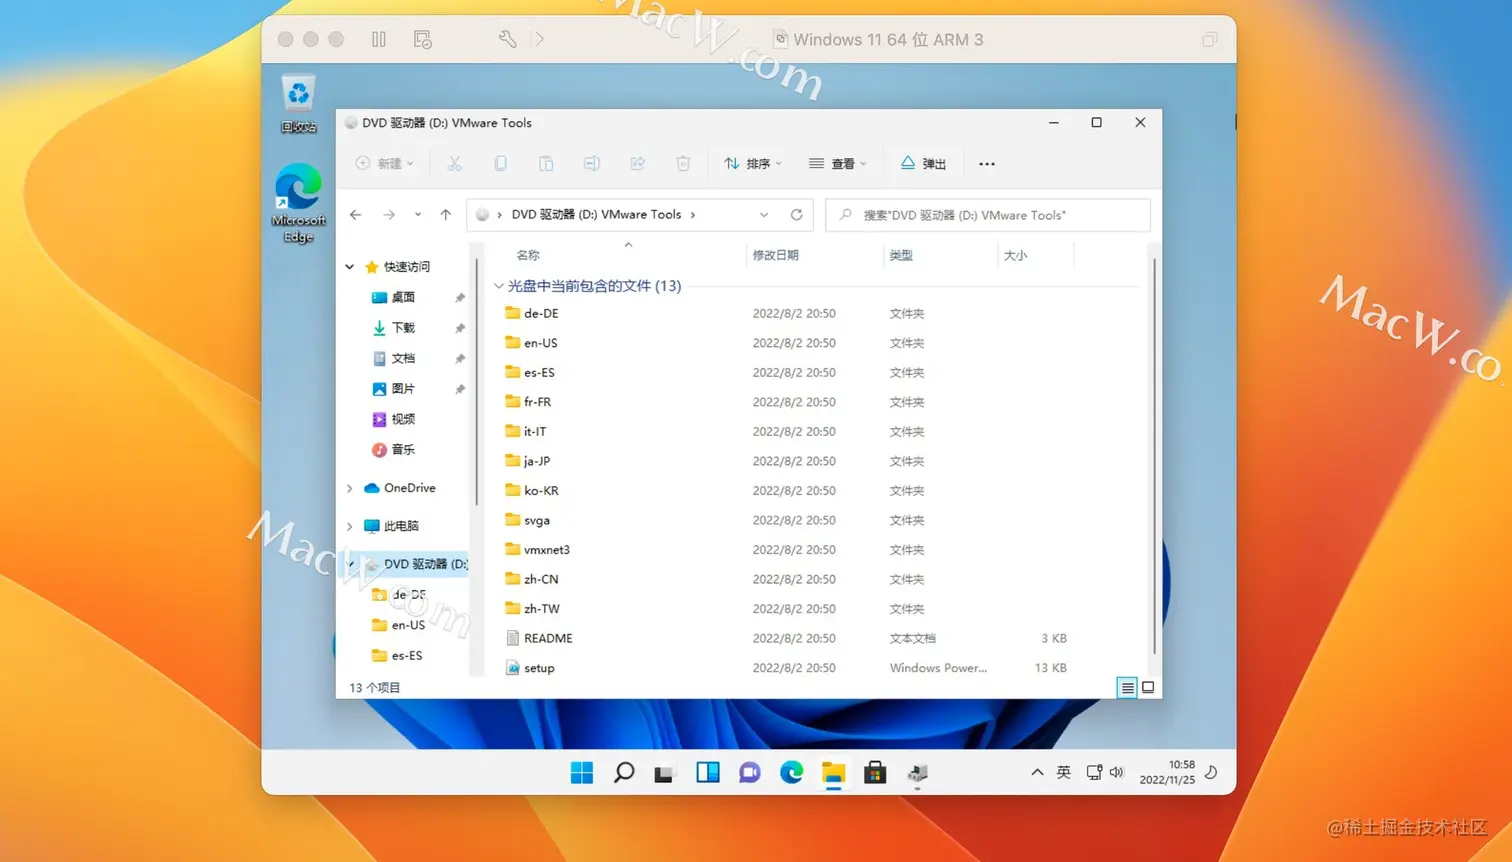Image resolution: width=1512 pixels, height=862 pixels.
Task: Click the Share icon in Explorer toolbar
Action: tap(637, 163)
